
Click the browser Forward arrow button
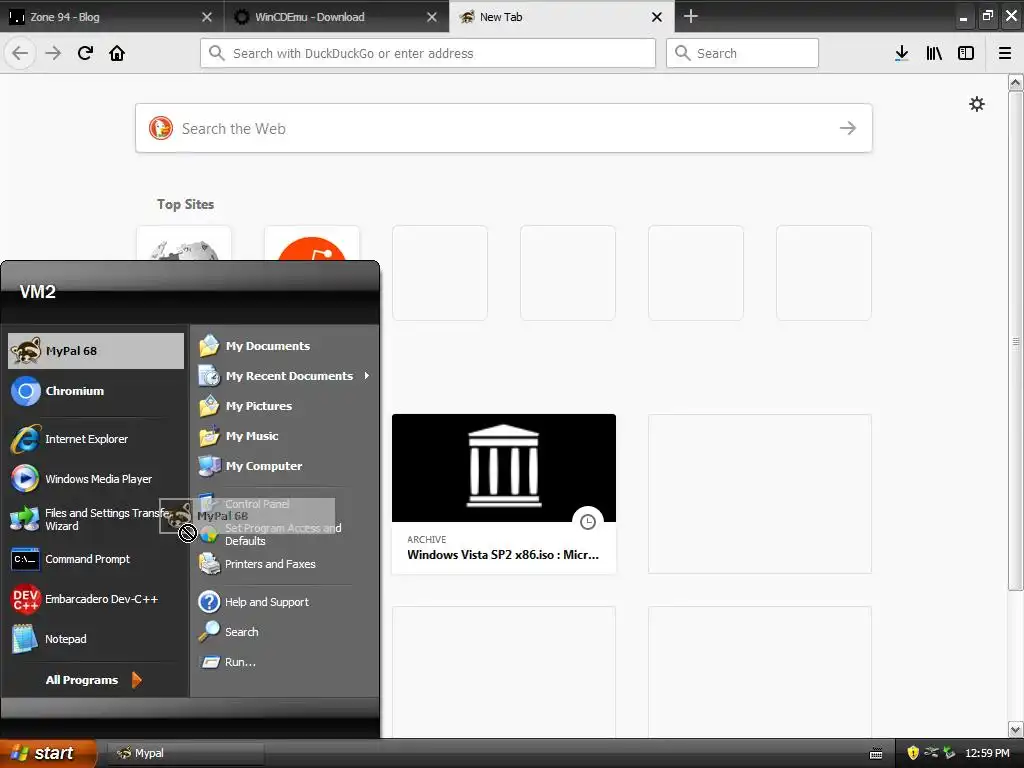[x=53, y=53]
